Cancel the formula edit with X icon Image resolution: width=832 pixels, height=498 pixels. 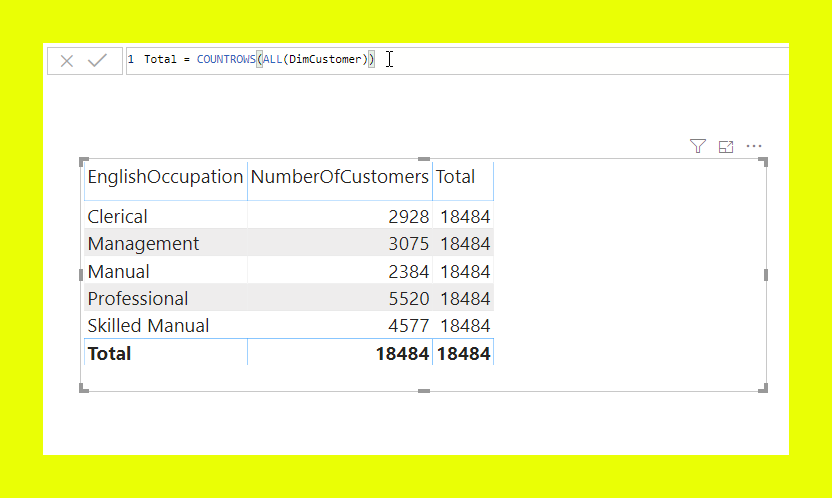(67, 61)
